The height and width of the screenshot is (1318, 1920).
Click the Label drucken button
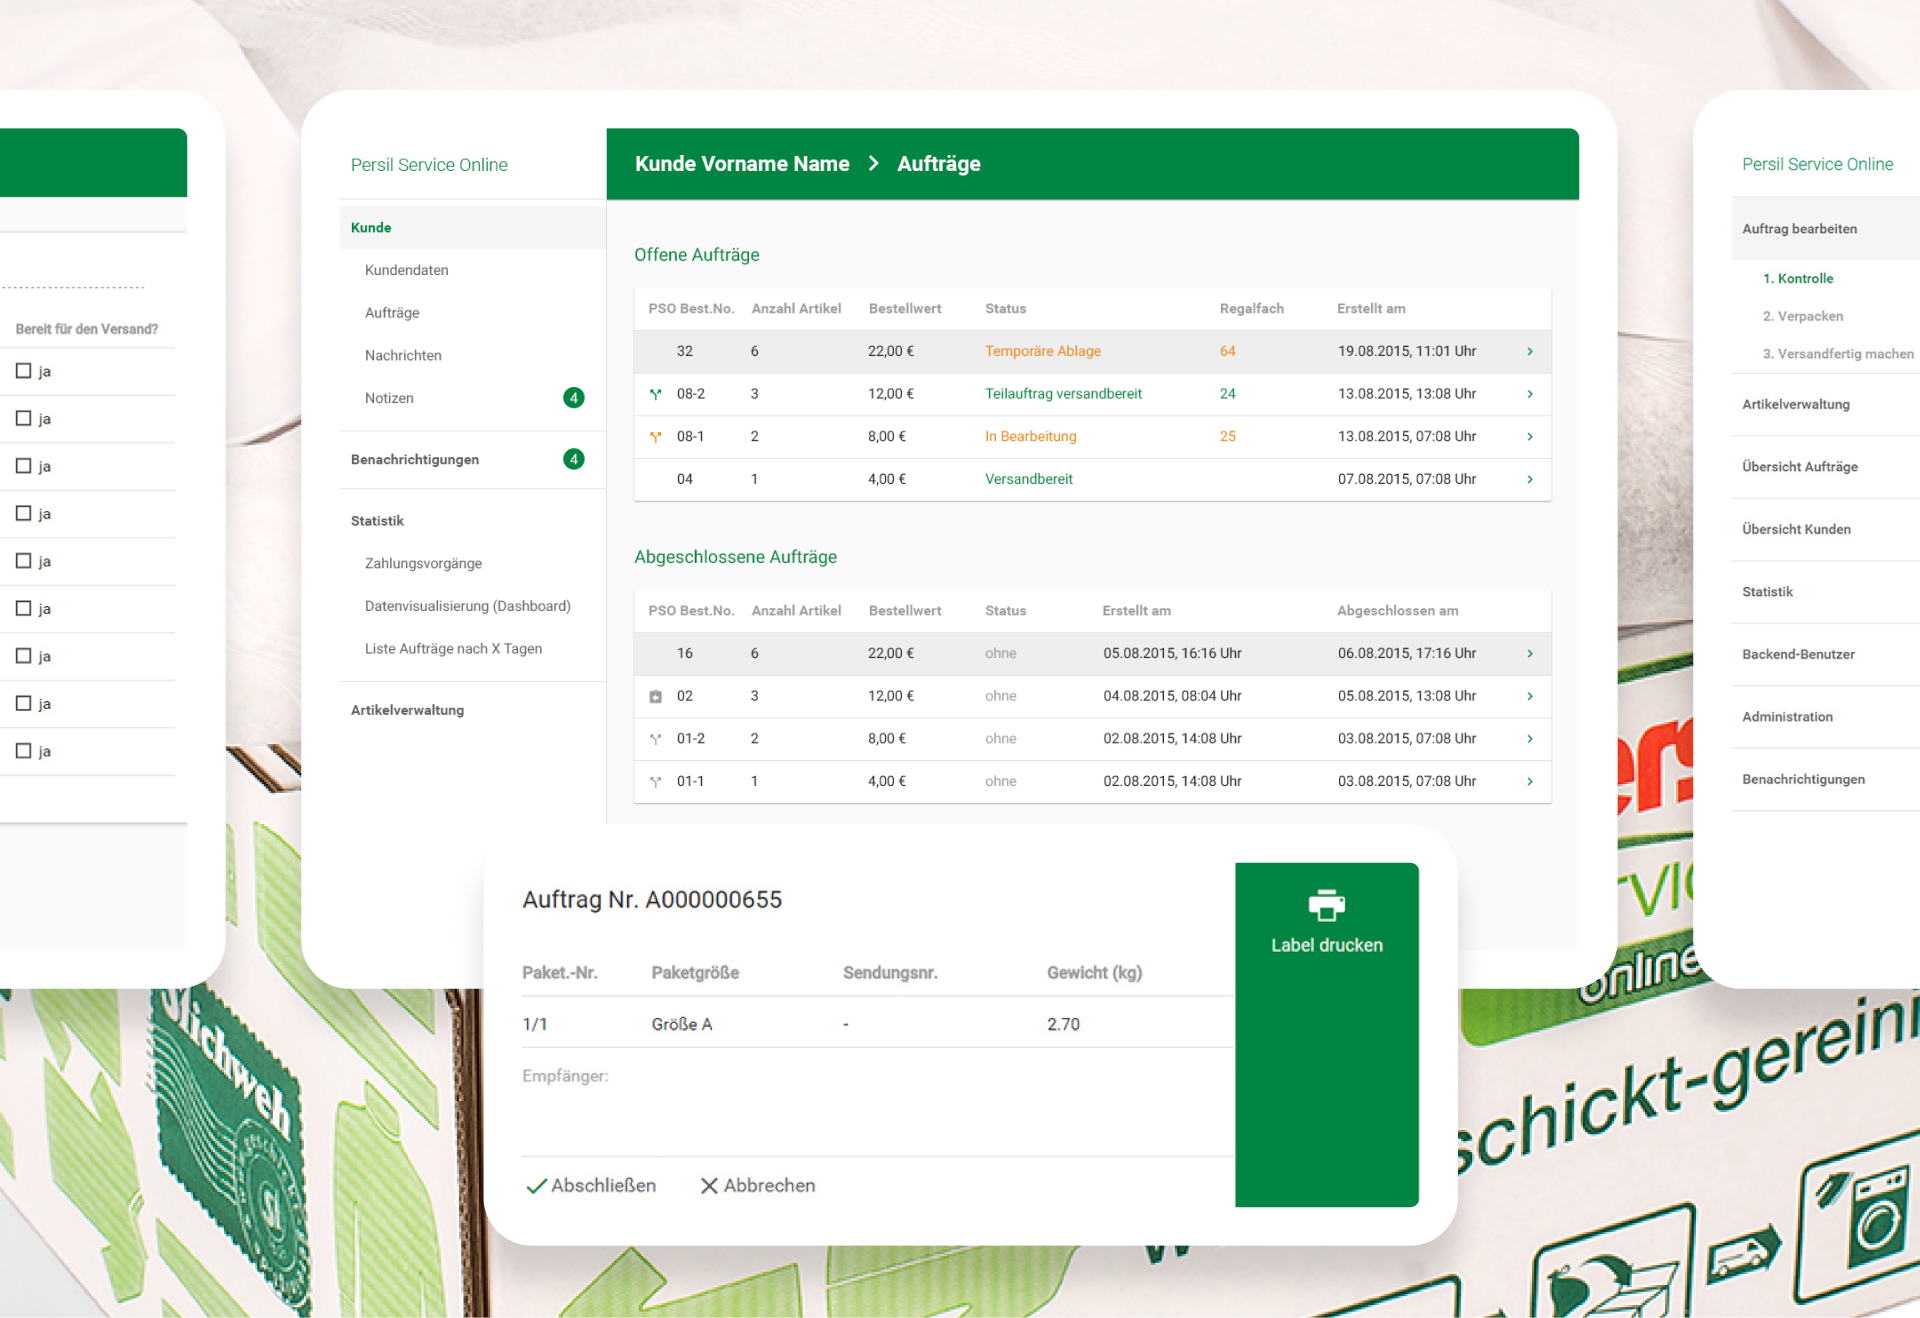tap(1327, 943)
